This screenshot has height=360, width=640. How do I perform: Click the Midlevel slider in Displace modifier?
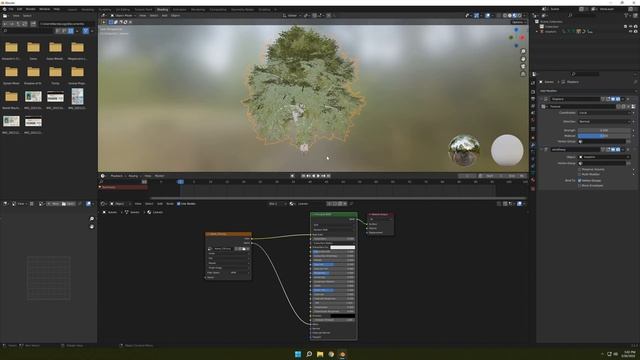point(604,136)
